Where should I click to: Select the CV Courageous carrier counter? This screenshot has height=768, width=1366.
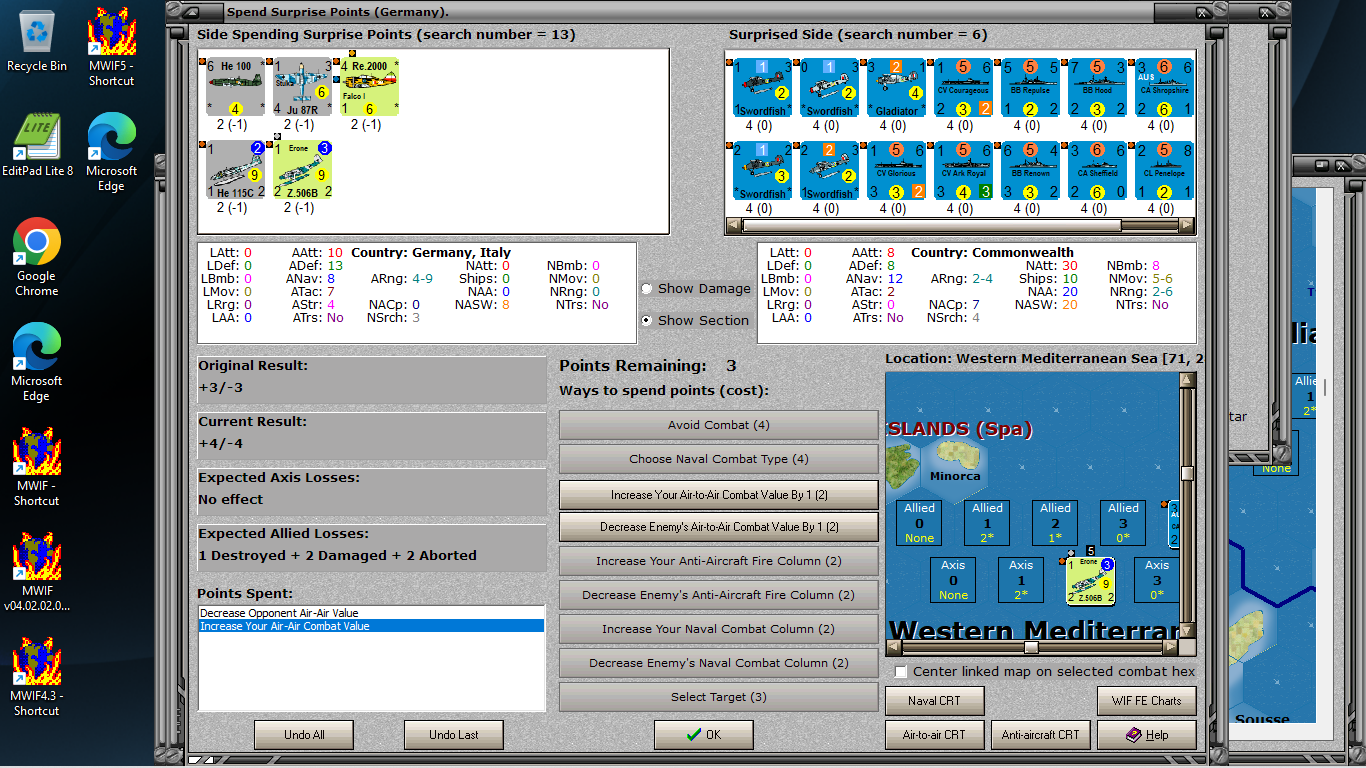[x=963, y=87]
